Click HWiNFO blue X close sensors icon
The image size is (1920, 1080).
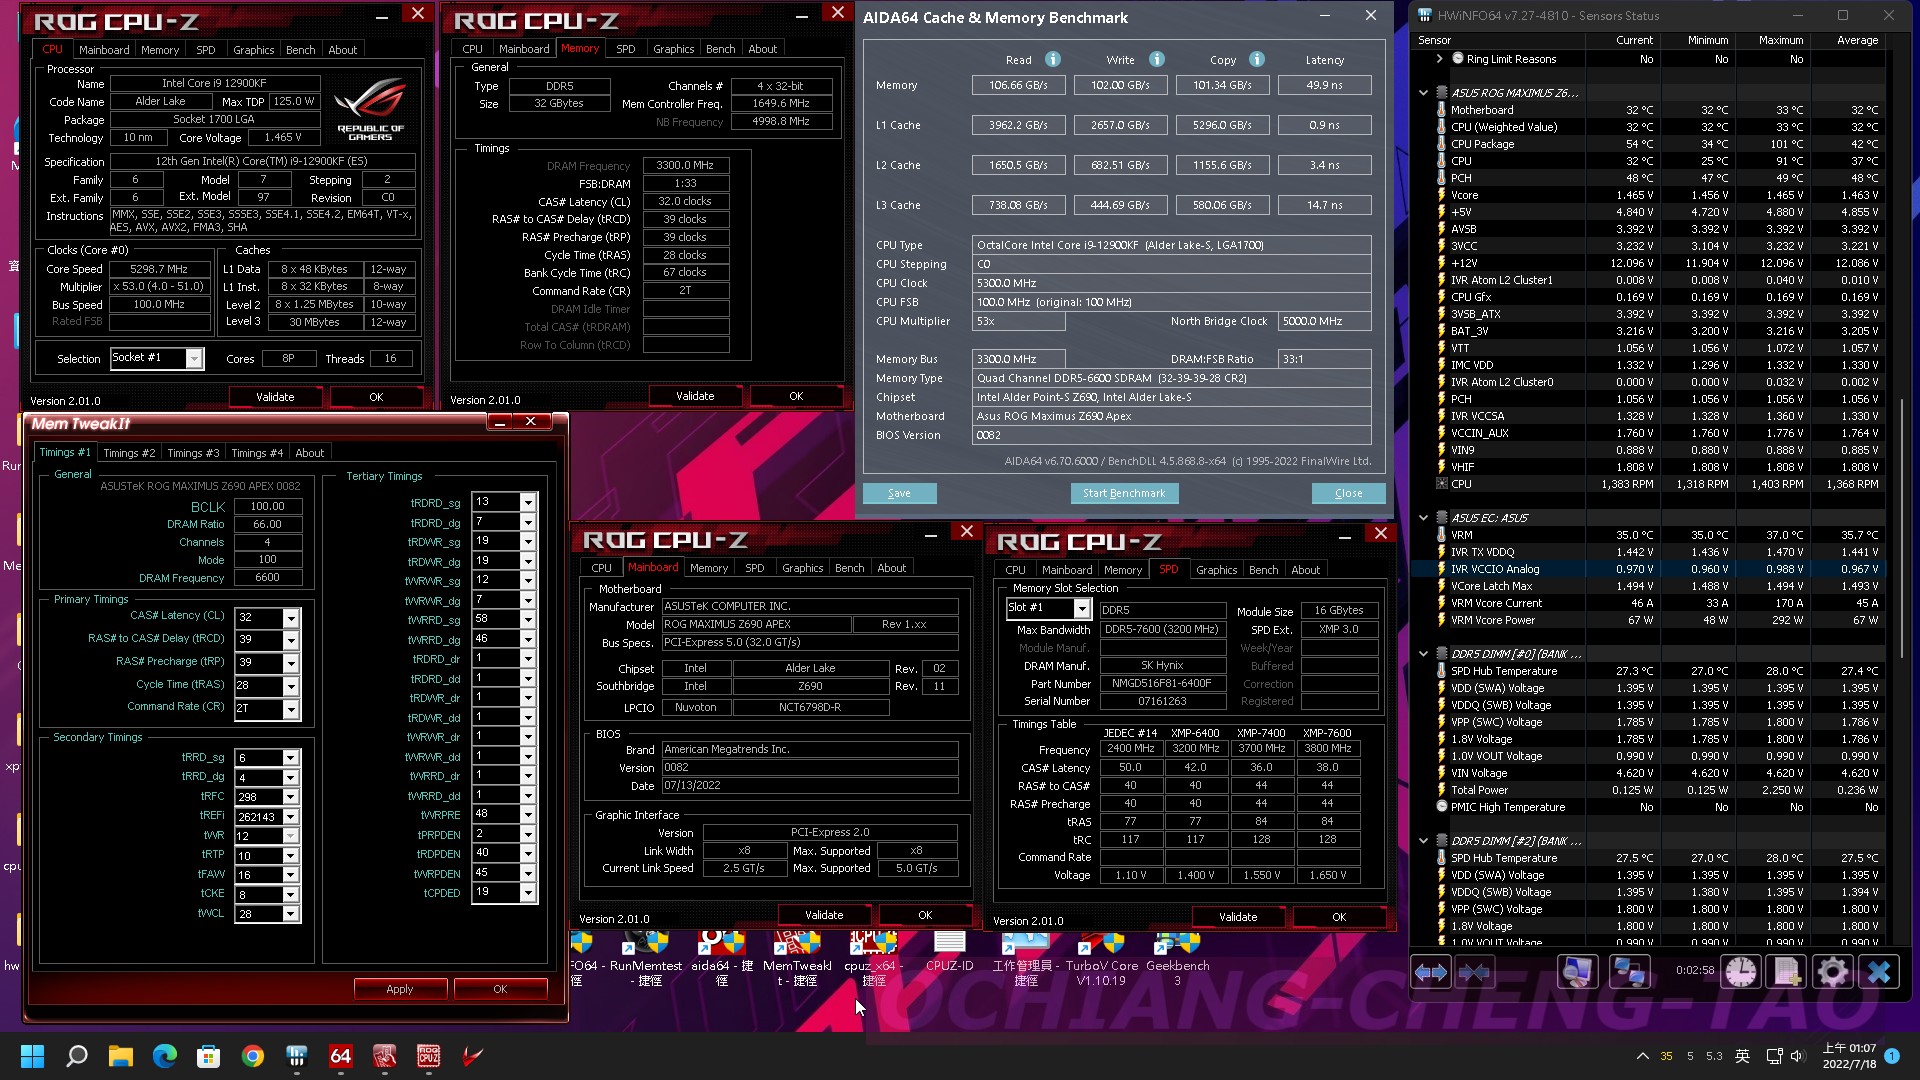pyautogui.click(x=1879, y=971)
